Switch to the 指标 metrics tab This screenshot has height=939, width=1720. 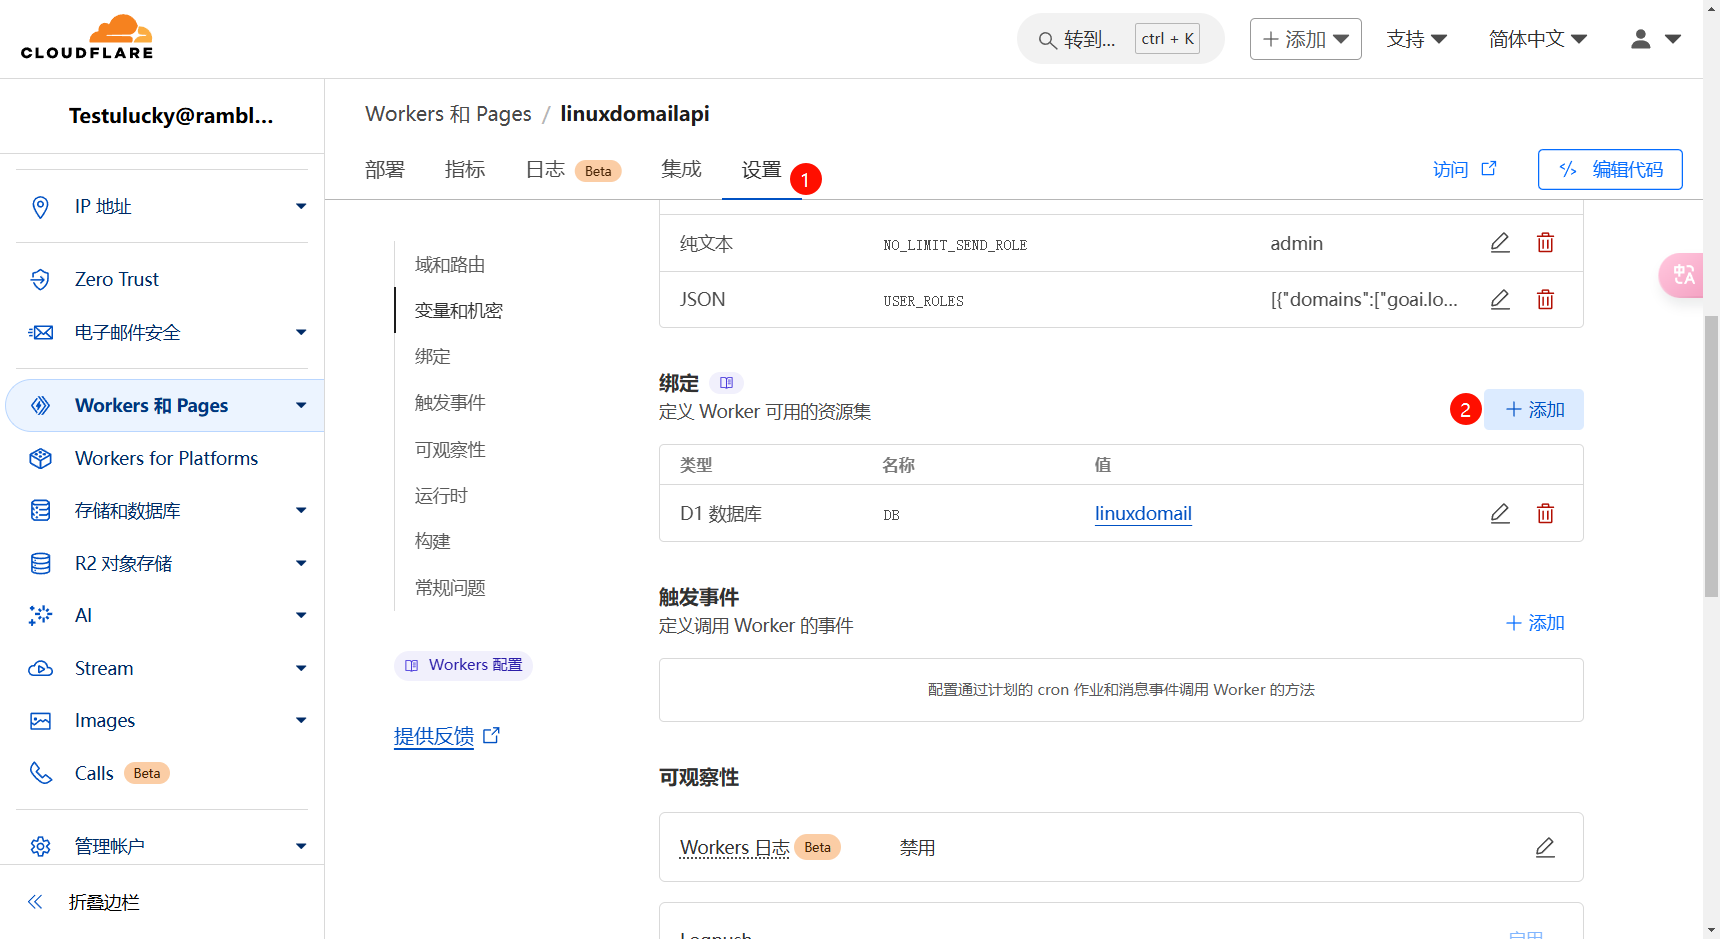(465, 170)
